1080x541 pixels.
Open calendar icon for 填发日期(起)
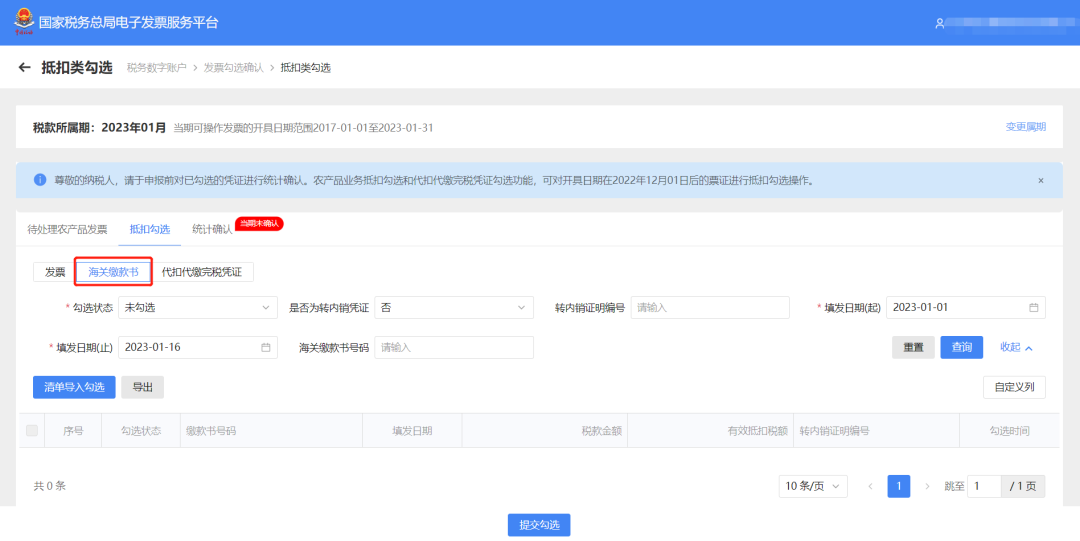pos(1034,308)
